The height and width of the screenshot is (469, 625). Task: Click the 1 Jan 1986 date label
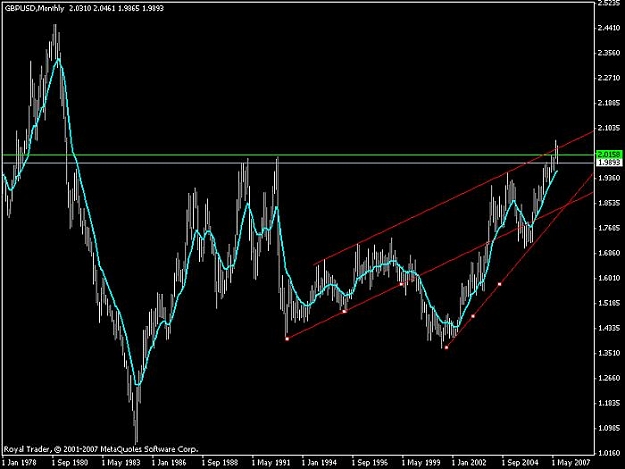click(x=169, y=463)
